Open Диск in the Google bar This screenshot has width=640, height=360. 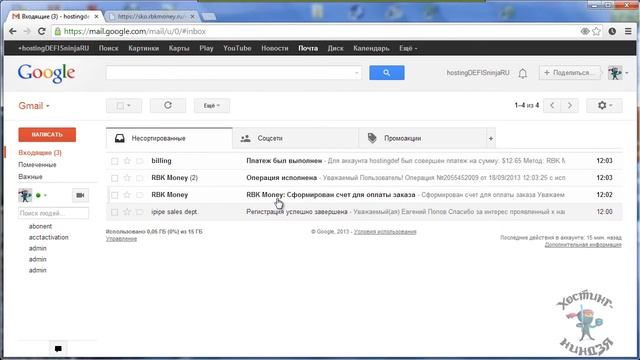(x=336, y=48)
